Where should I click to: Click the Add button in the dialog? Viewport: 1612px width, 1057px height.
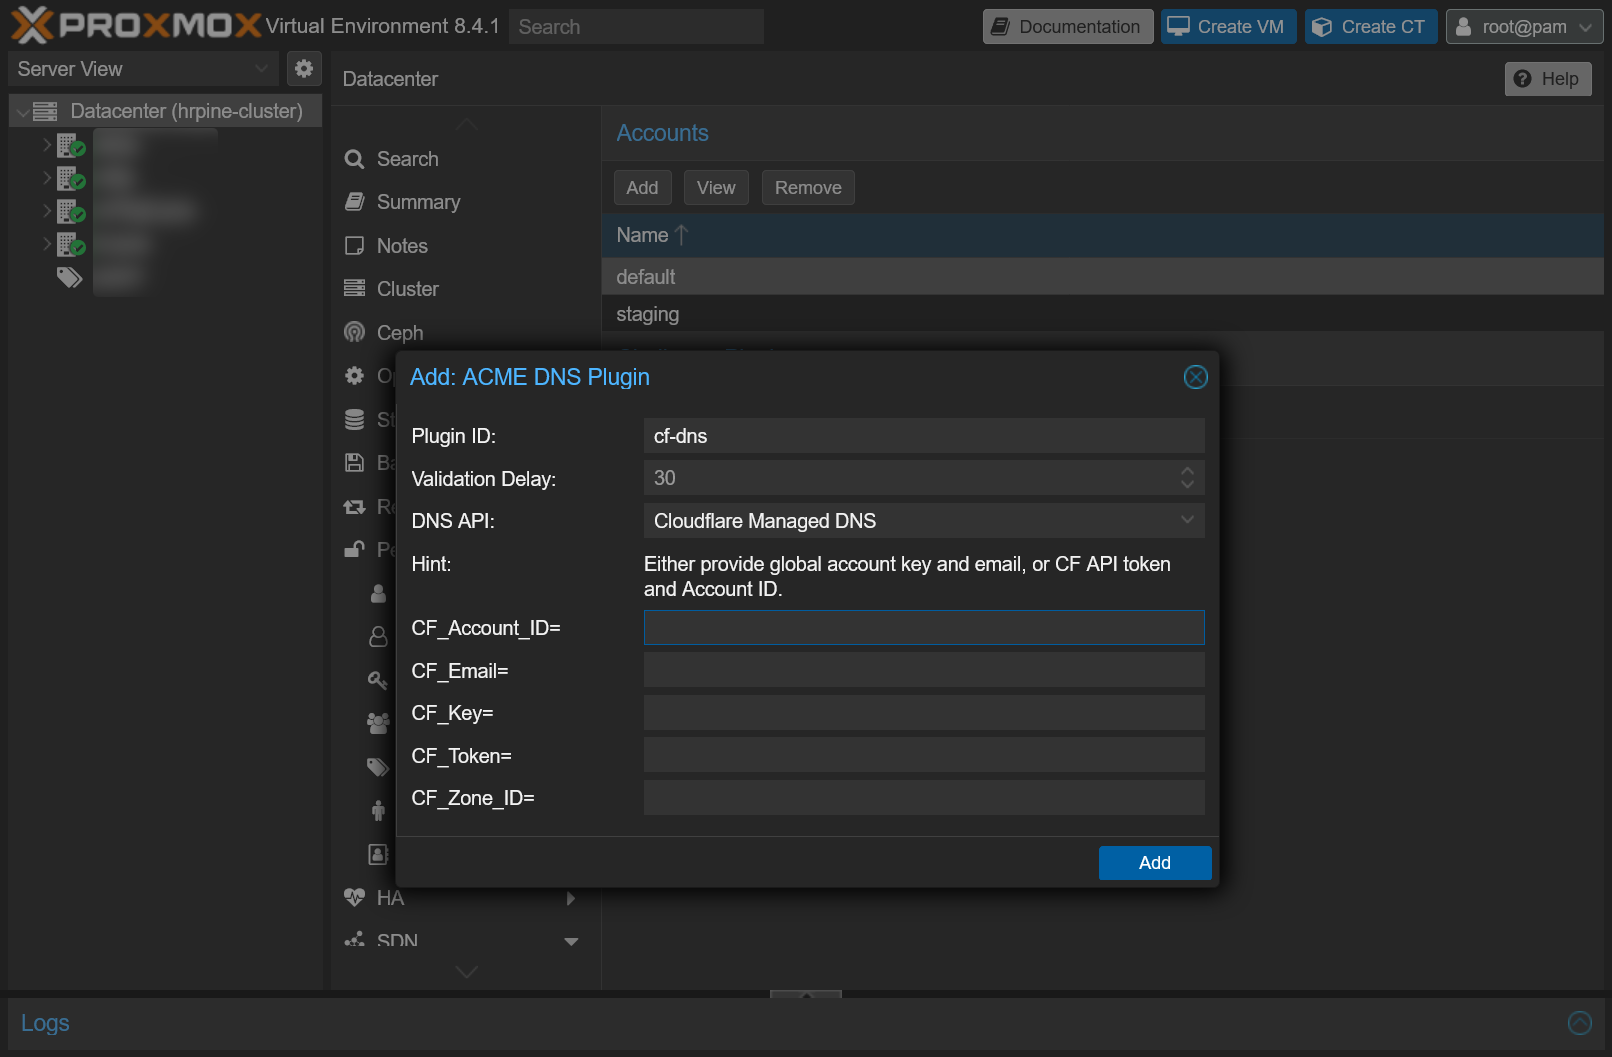coord(1154,862)
